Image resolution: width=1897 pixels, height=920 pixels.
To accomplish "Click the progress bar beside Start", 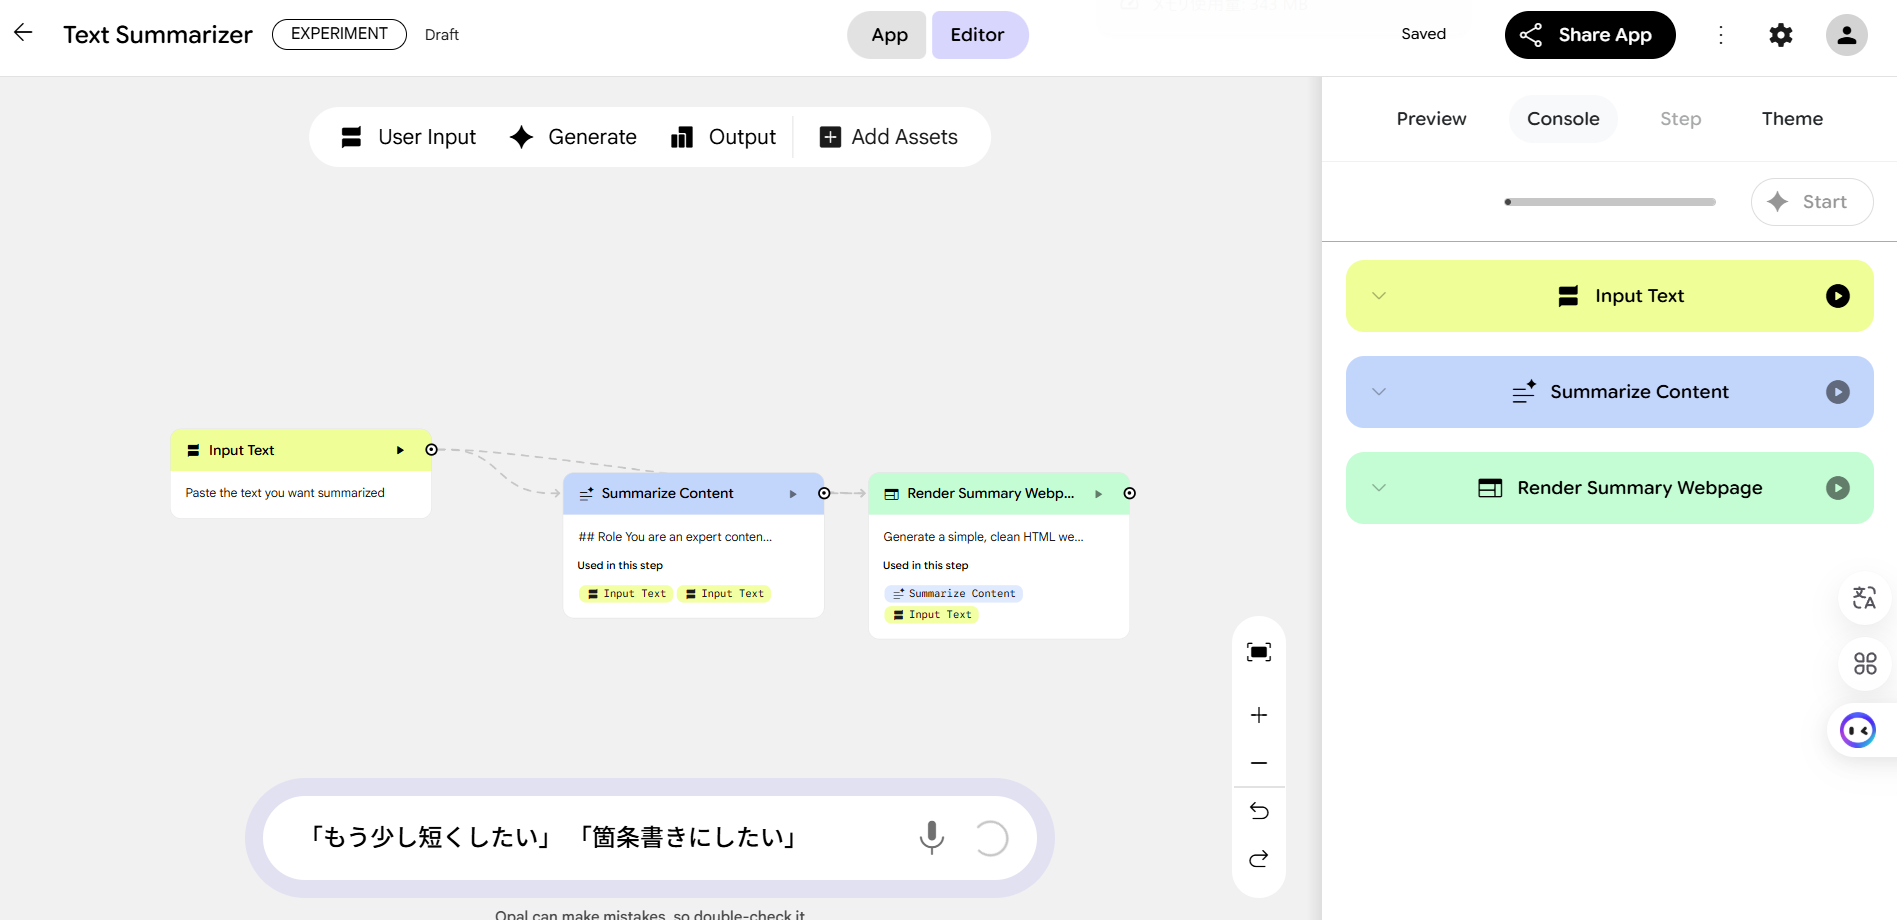I will [1610, 202].
